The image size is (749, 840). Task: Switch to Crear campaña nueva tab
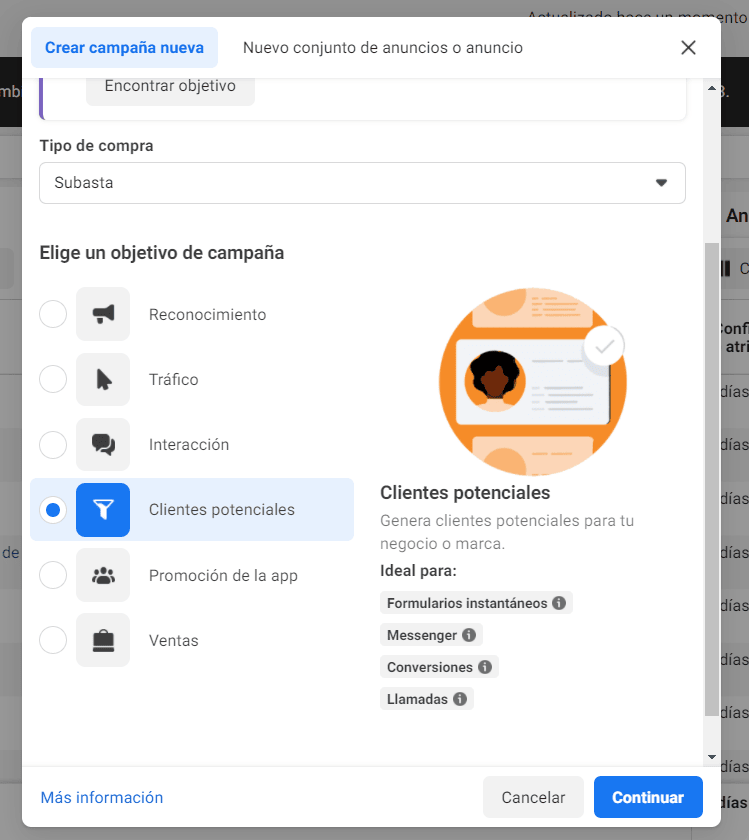pyautogui.click(x=124, y=48)
